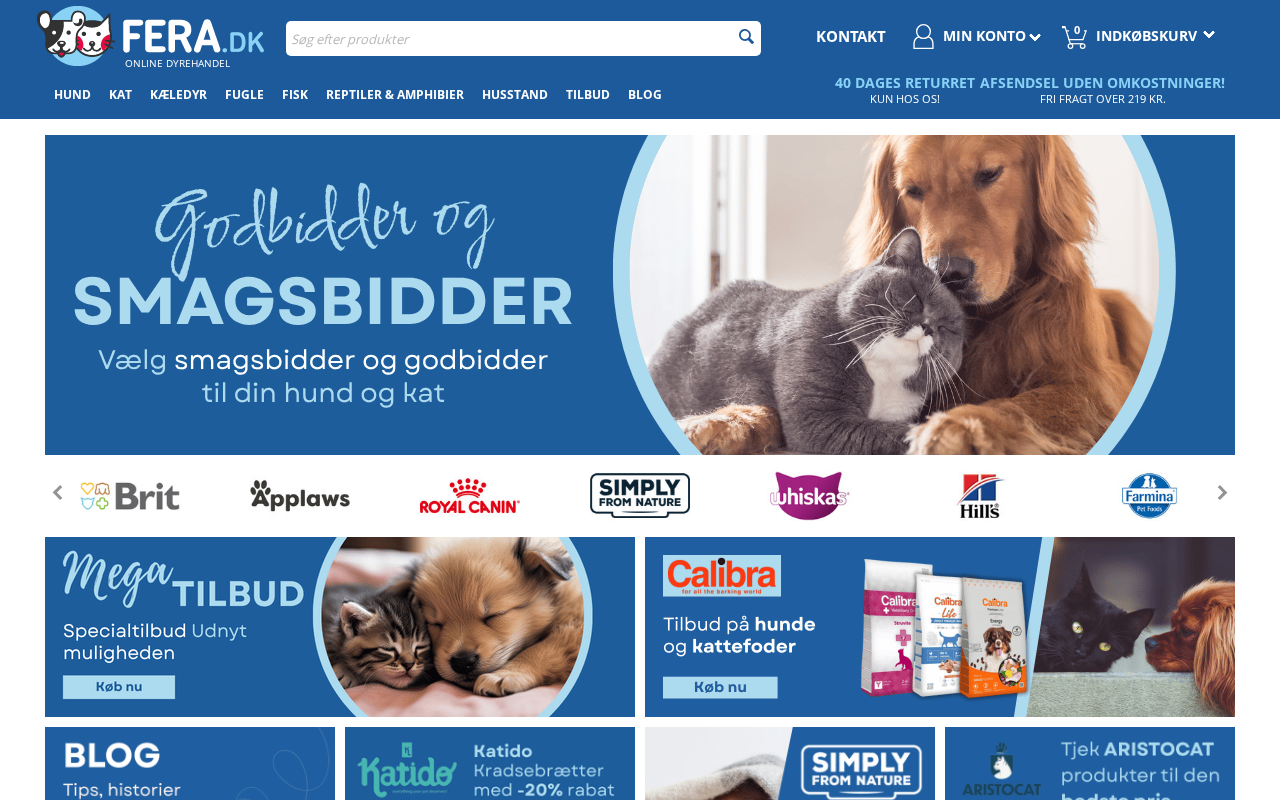The width and height of the screenshot is (1280, 800).
Task: Show previous brands with left arrow
Action: pos(57,492)
